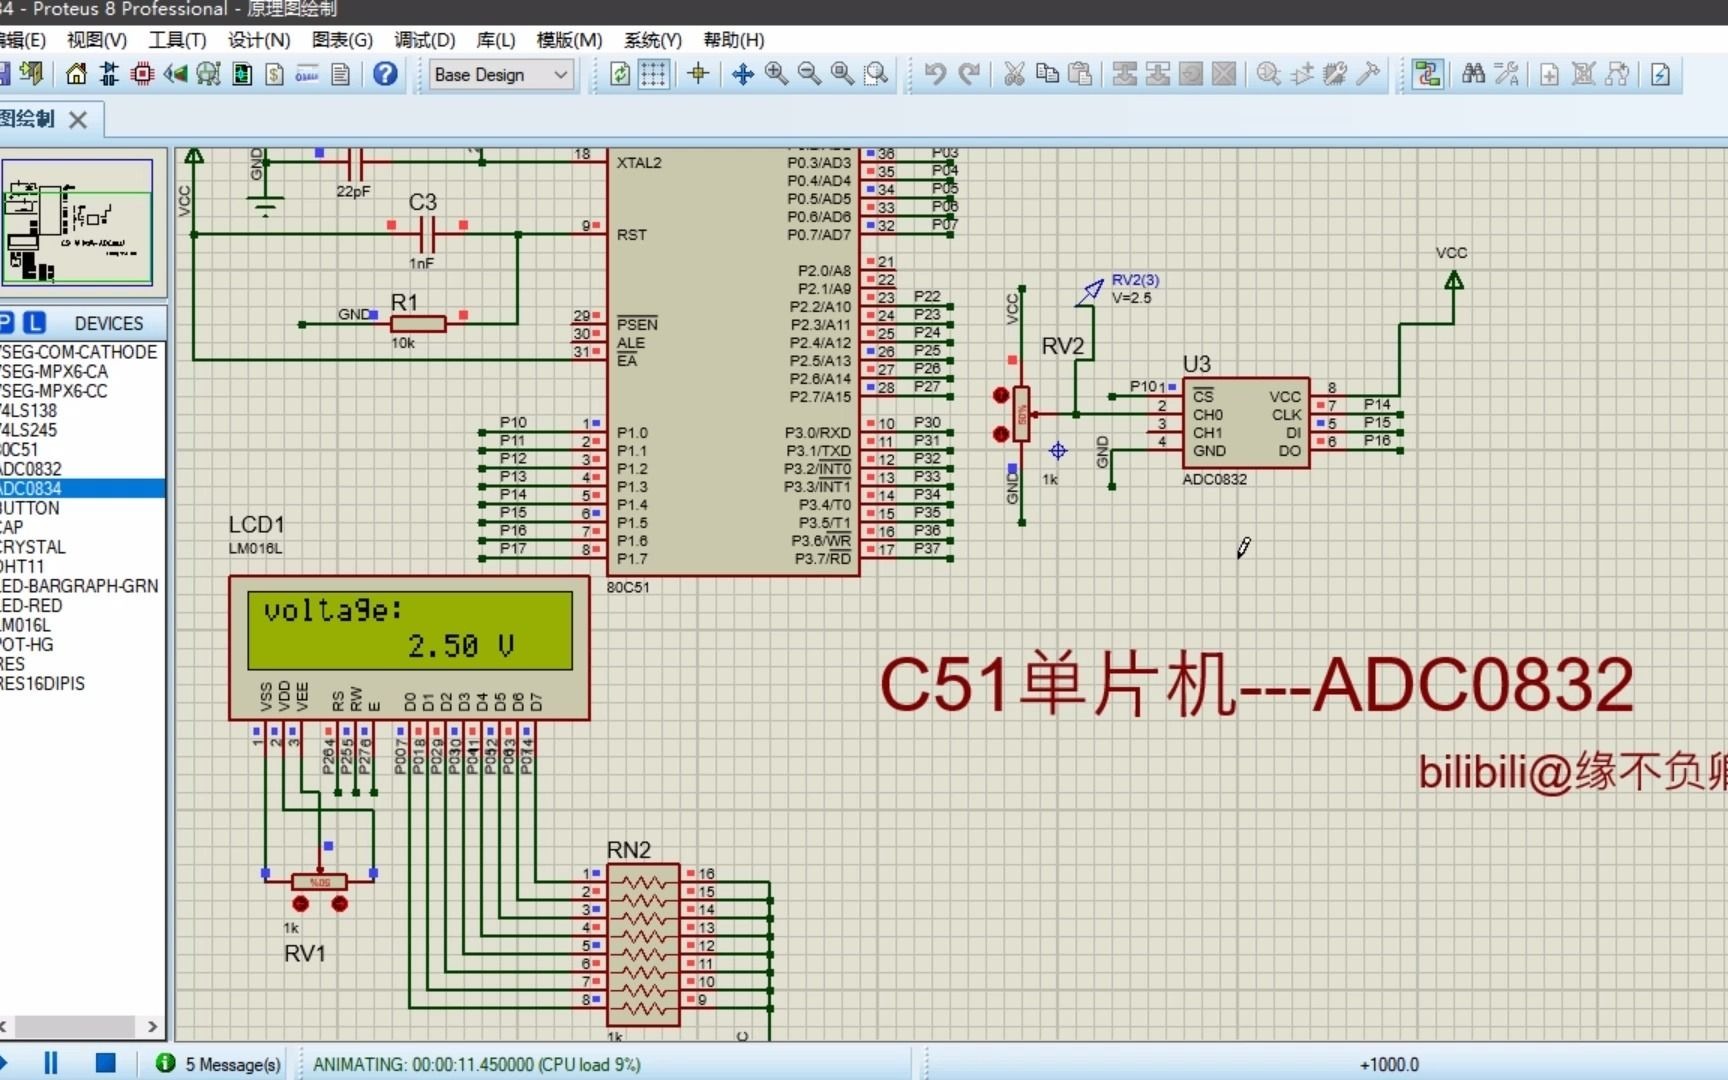
Task: Open the Base Design variant dropdown
Action: click(502, 75)
